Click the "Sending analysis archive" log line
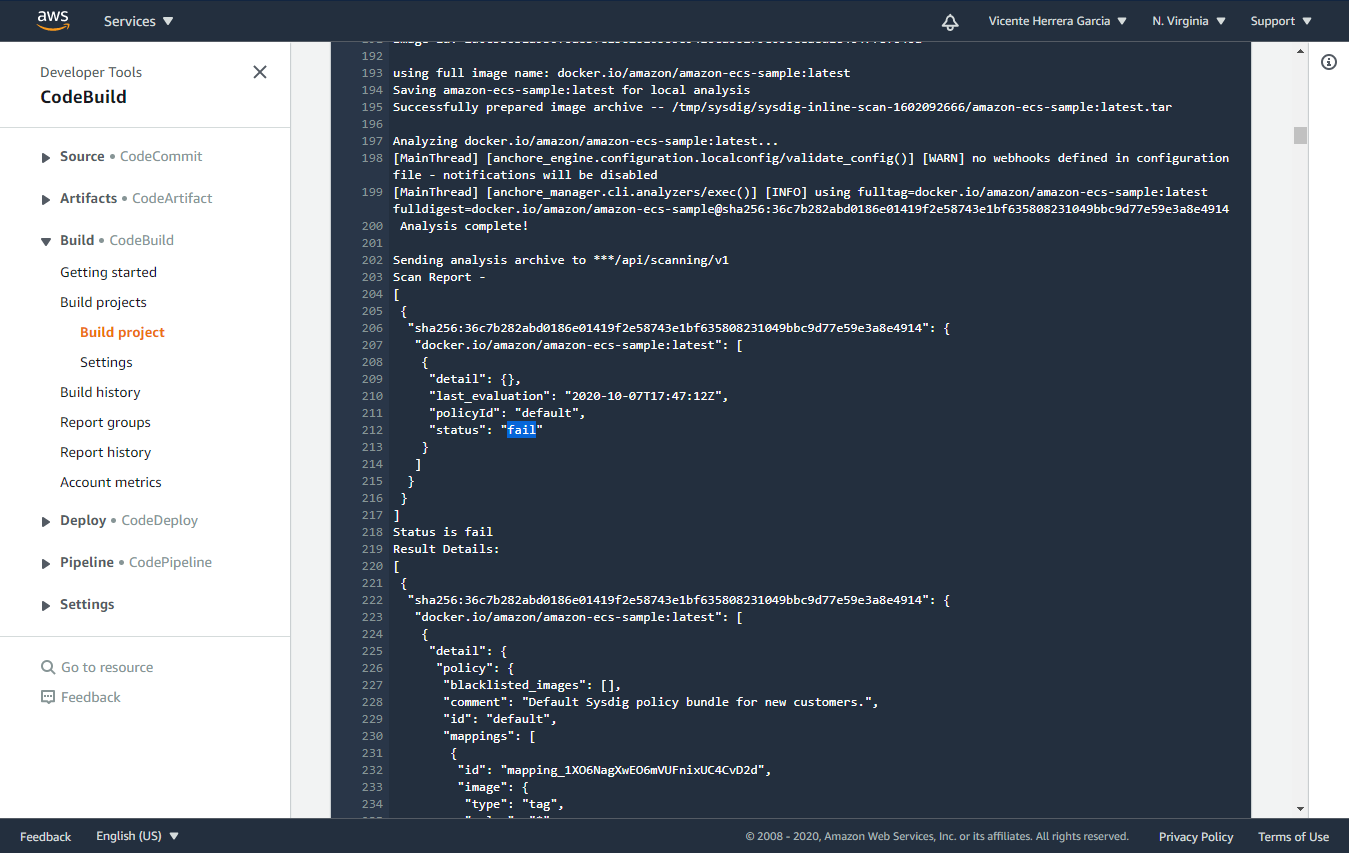1349x853 pixels. (x=561, y=260)
